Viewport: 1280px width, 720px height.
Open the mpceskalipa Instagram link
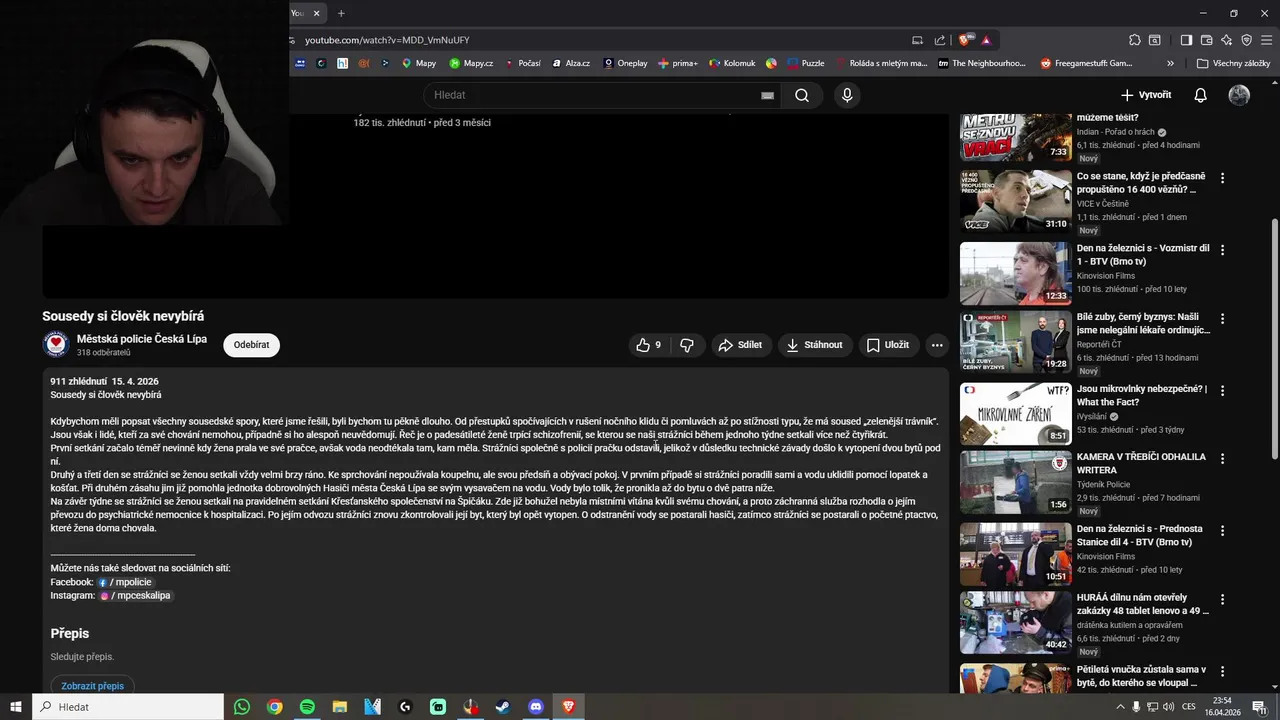click(135, 595)
